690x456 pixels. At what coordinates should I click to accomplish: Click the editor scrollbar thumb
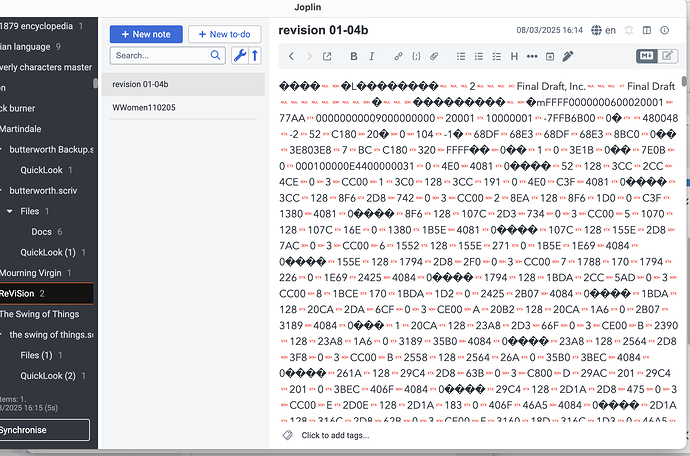pos(684,81)
